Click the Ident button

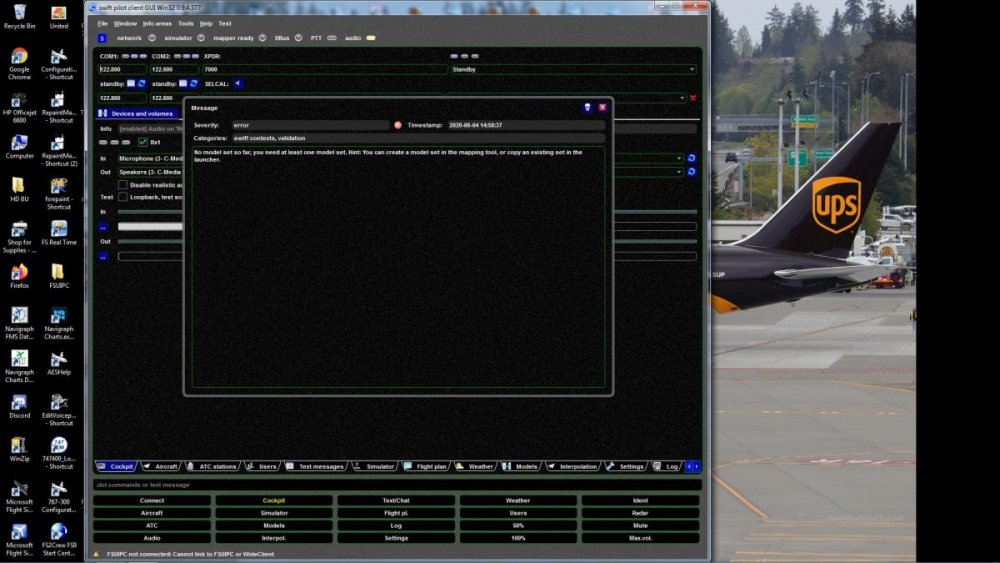tap(640, 501)
